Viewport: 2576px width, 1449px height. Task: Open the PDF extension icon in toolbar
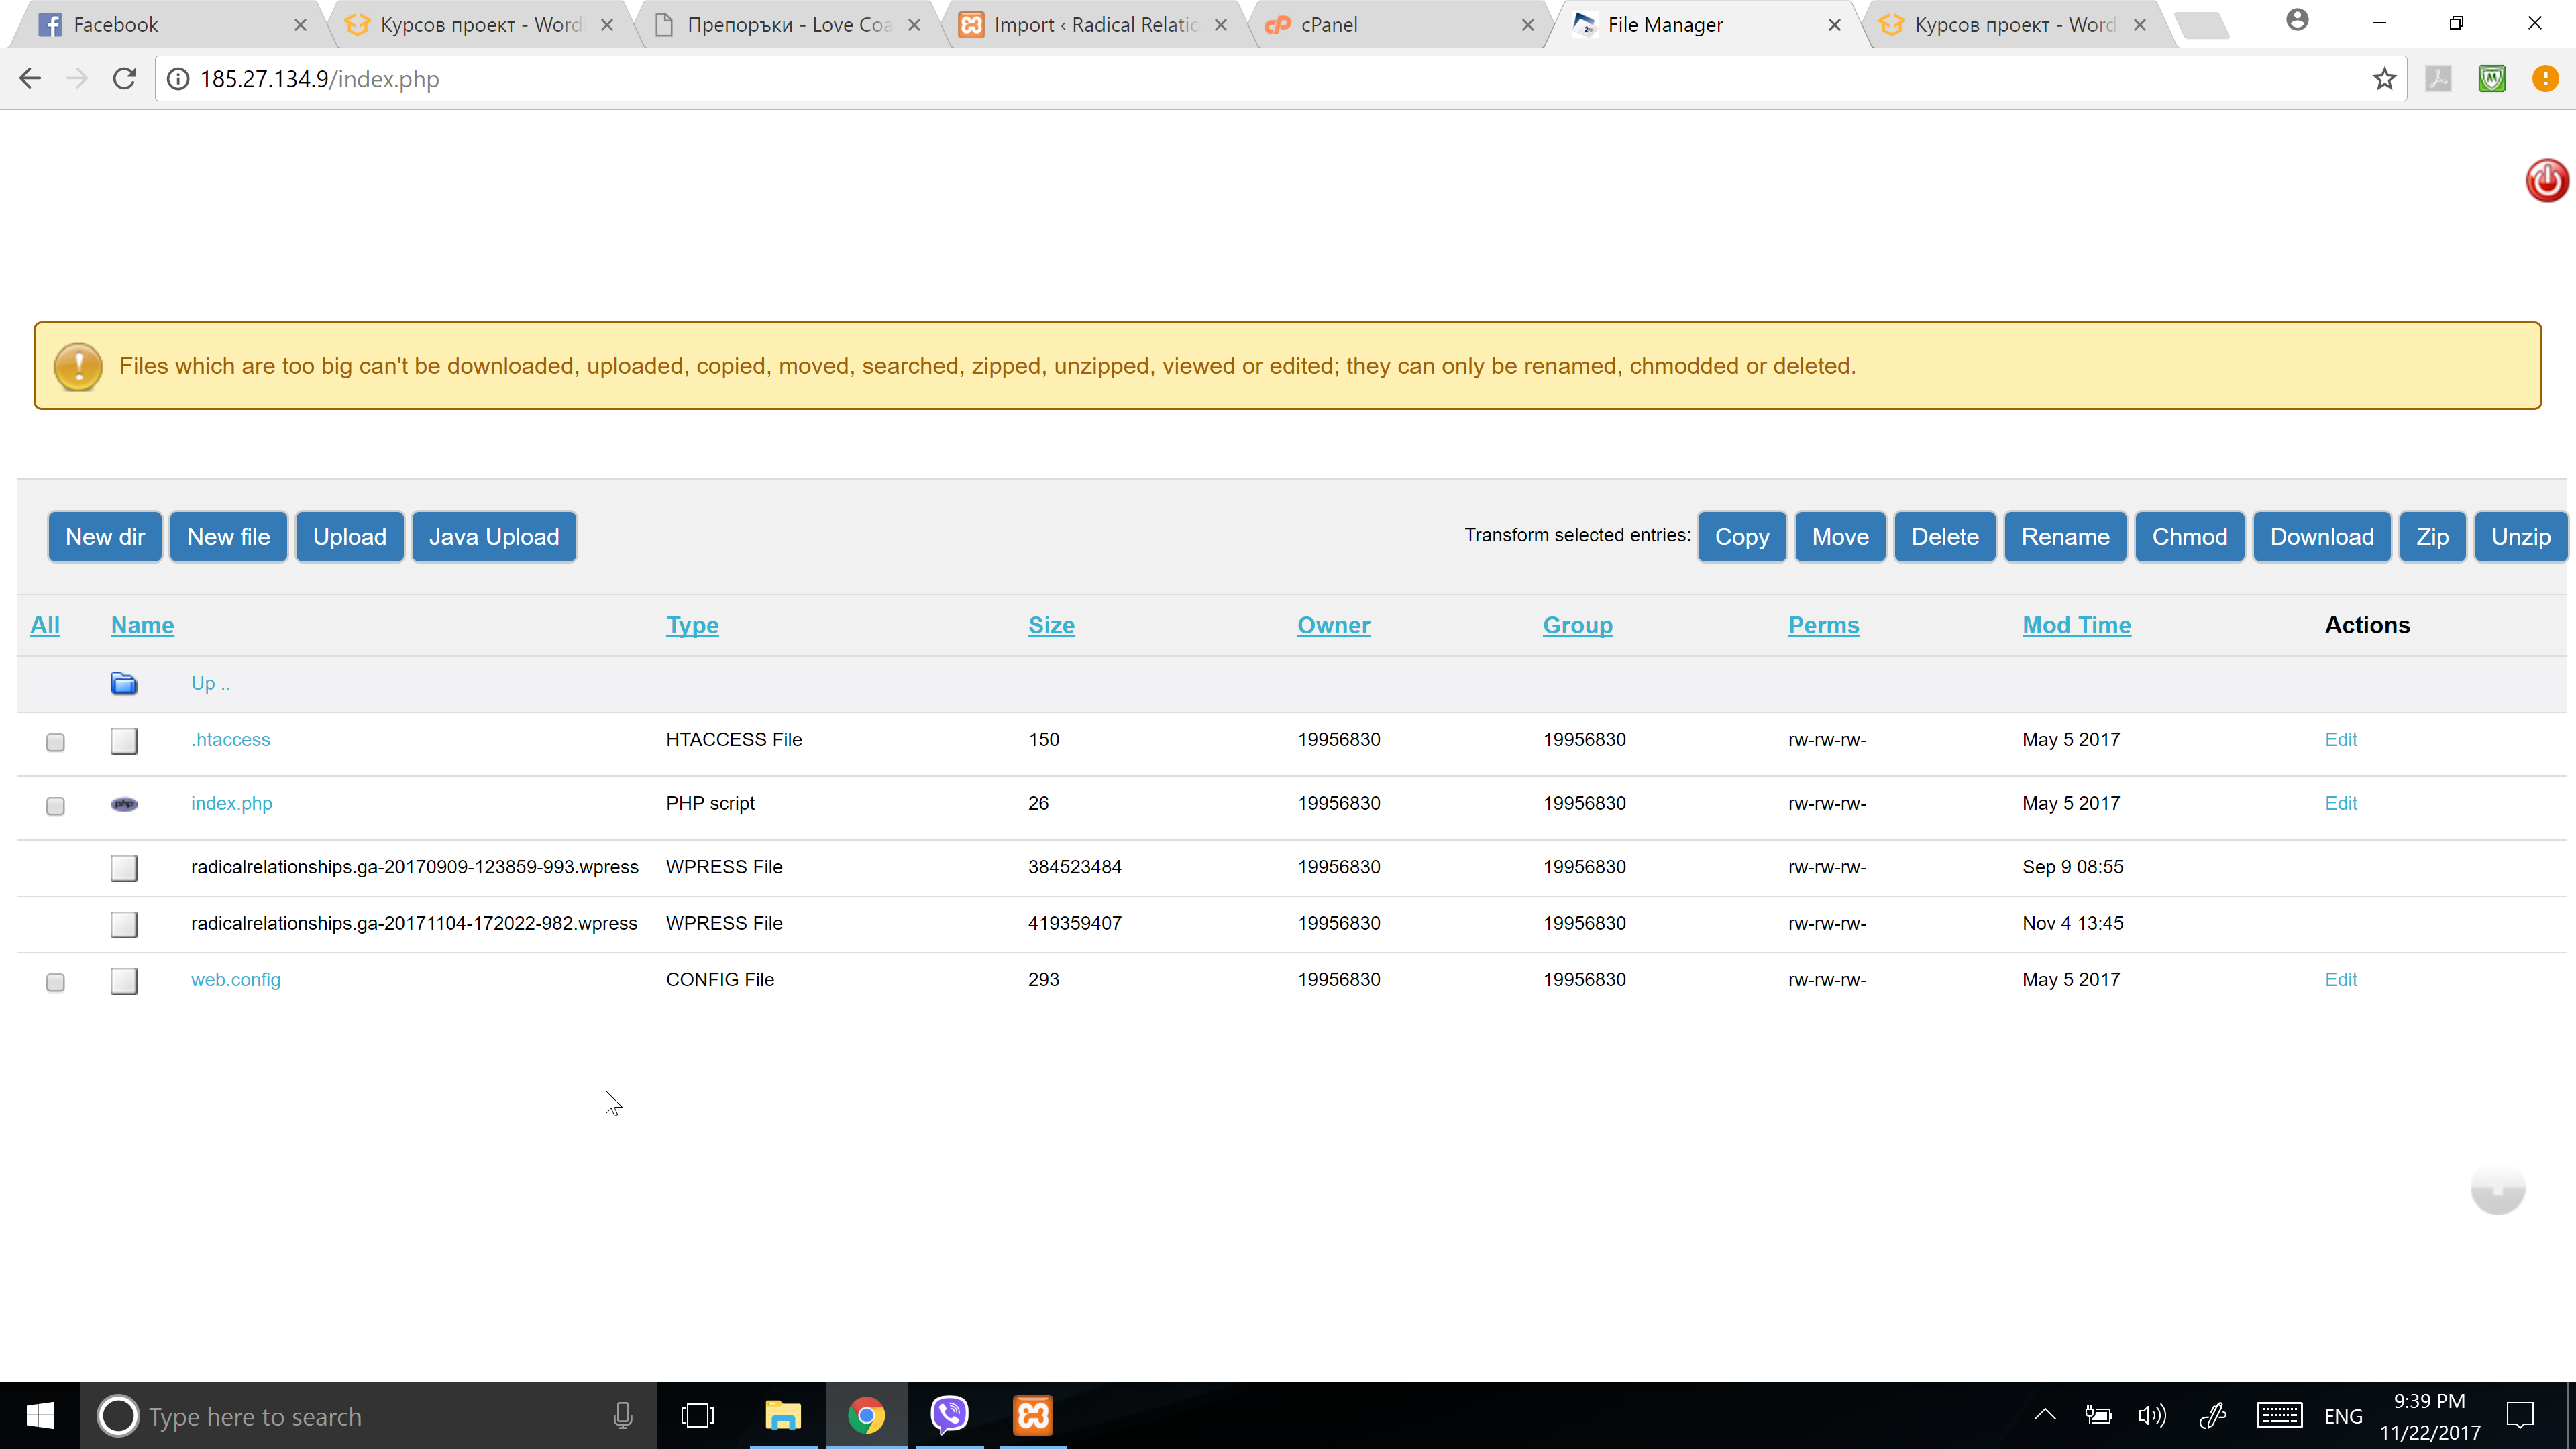click(2438, 79)
